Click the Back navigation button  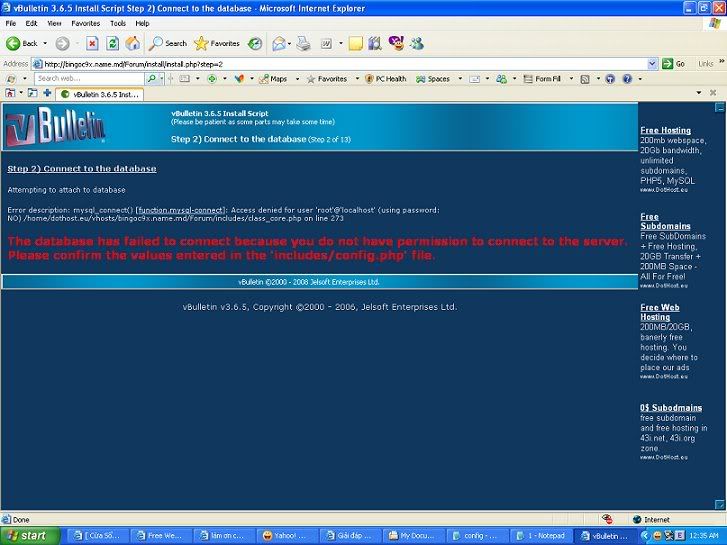[x=21, y=44]
